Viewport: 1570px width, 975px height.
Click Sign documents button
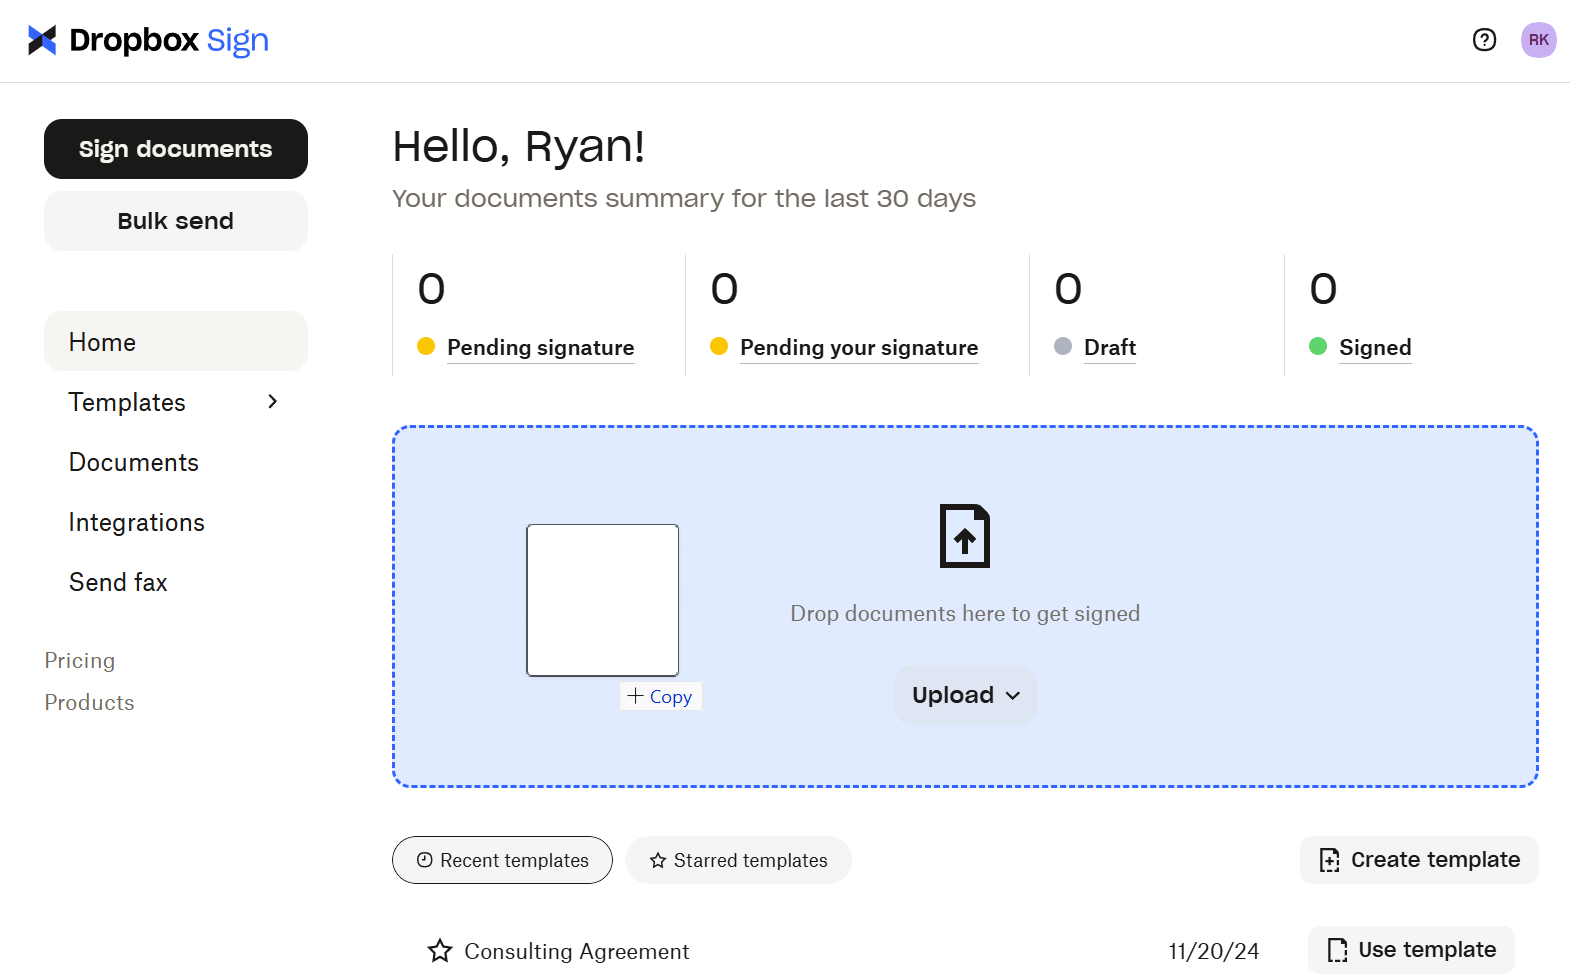coord(176,149)
